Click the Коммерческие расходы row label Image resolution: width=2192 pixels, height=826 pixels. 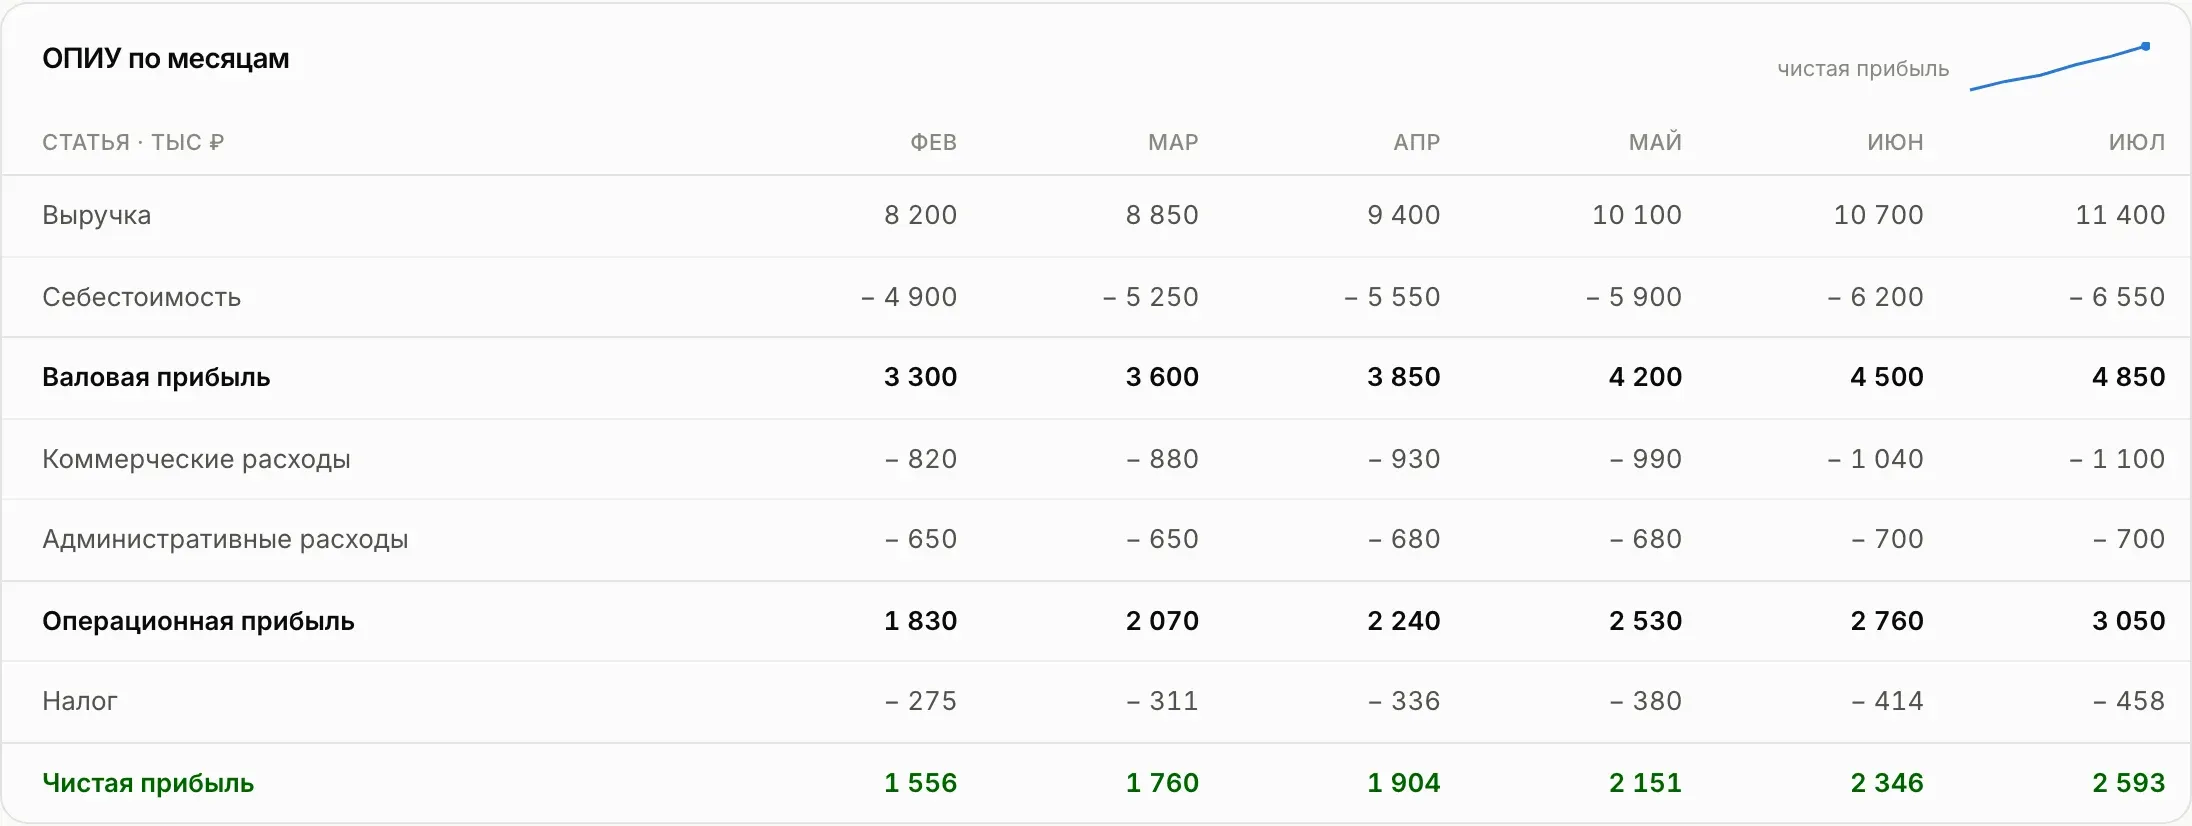coord(196,459)
